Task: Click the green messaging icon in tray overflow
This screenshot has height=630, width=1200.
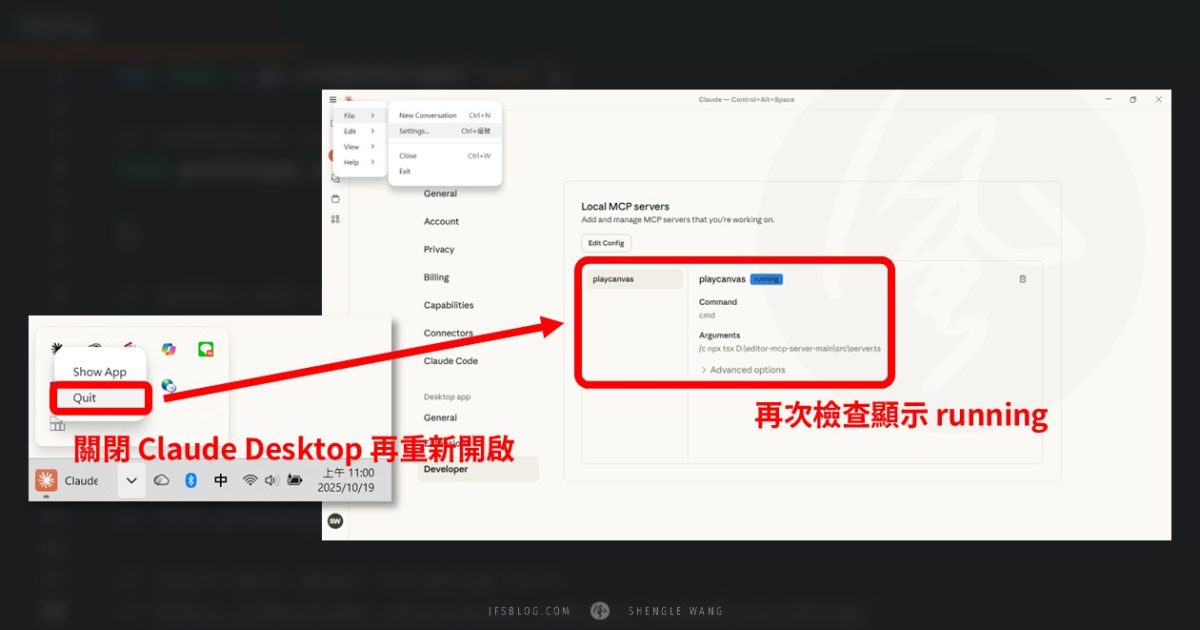Action: click(204, 349)
